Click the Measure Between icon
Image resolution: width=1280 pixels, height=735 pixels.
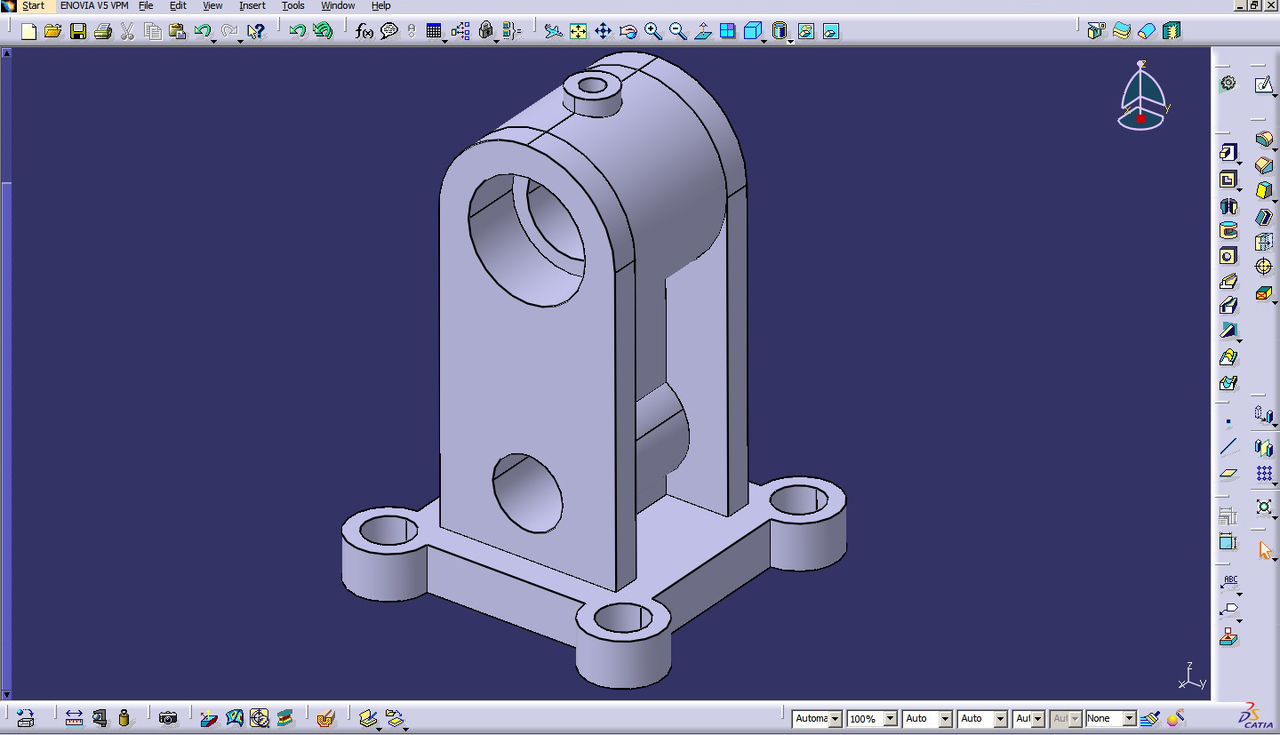[x=74, y=718]
